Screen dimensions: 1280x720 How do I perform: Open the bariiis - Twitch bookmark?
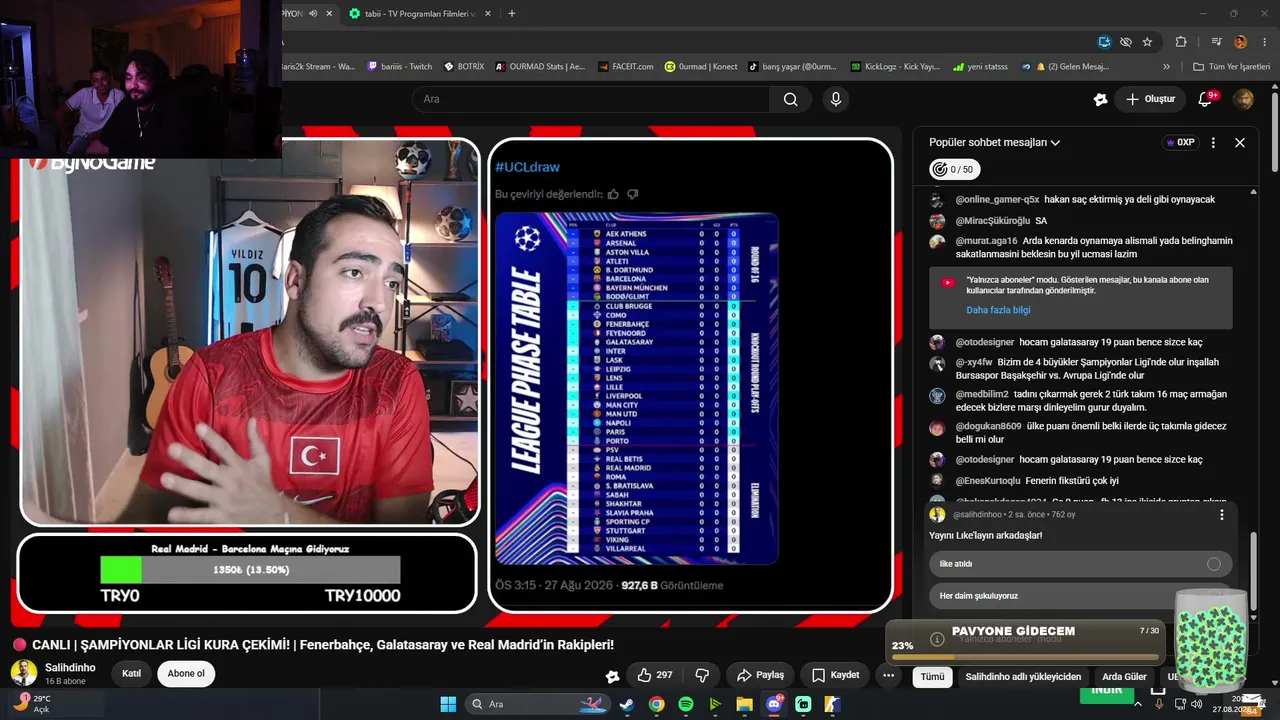400,67
